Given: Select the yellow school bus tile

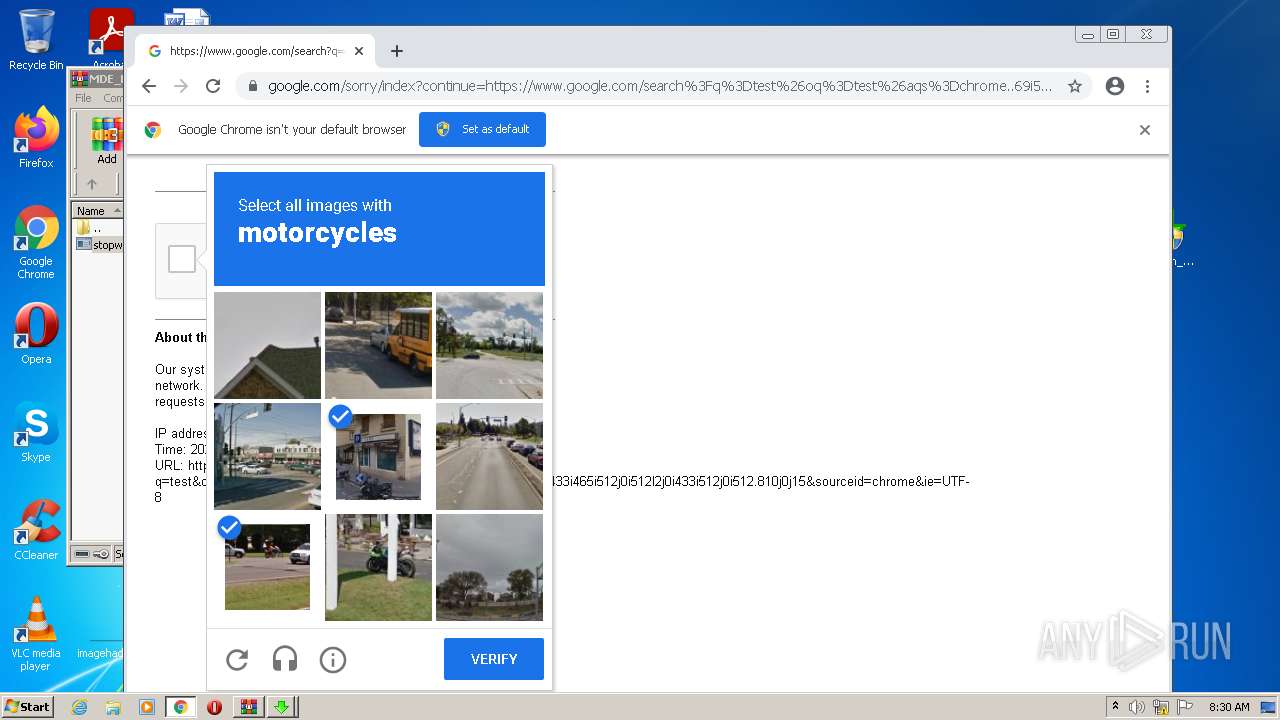Looking at the screenshot, I should pyautogui.click(x=378, y=345).
